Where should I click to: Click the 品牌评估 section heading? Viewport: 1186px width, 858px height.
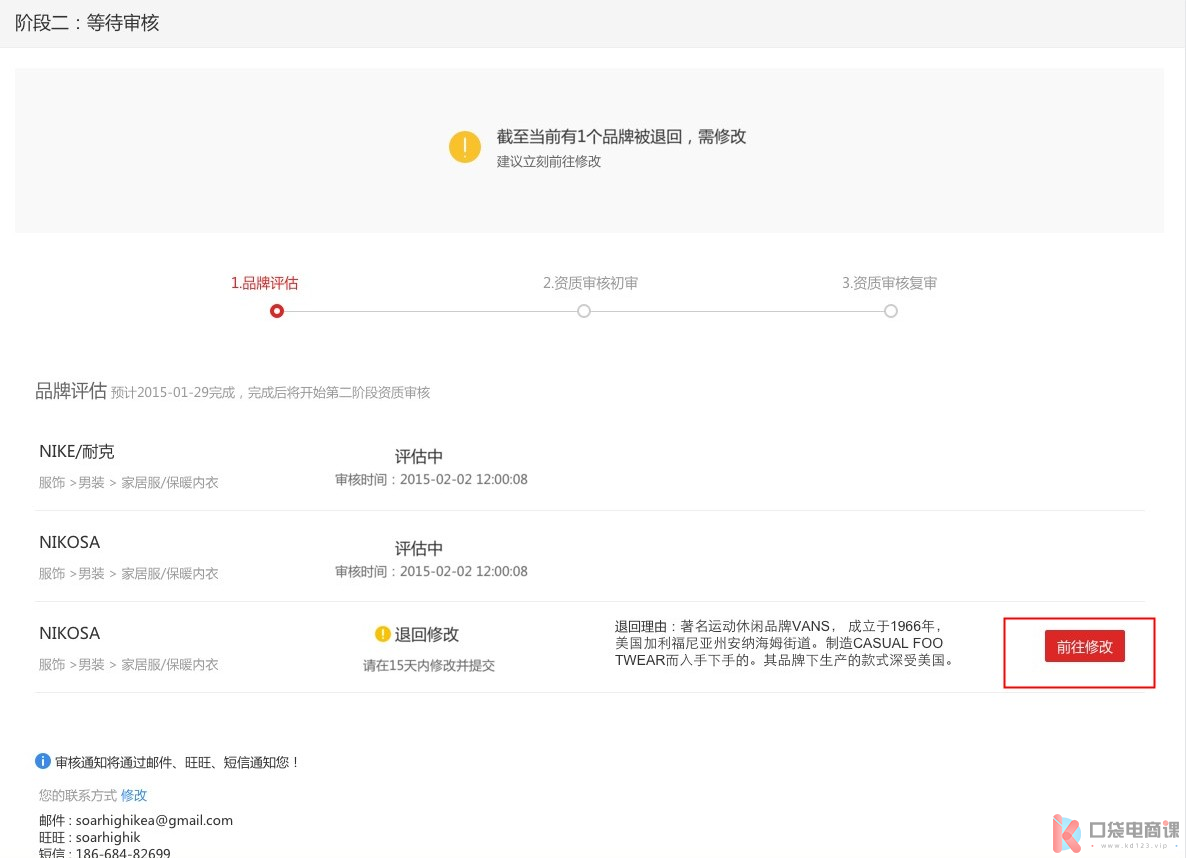tap(71, 391)
